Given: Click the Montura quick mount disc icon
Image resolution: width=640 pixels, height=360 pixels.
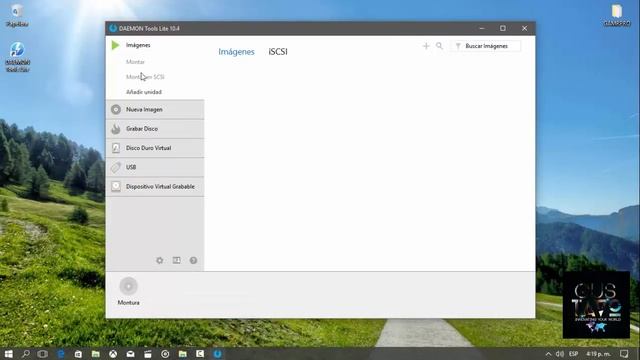Looking at the screenshot, I should [129, 286].
